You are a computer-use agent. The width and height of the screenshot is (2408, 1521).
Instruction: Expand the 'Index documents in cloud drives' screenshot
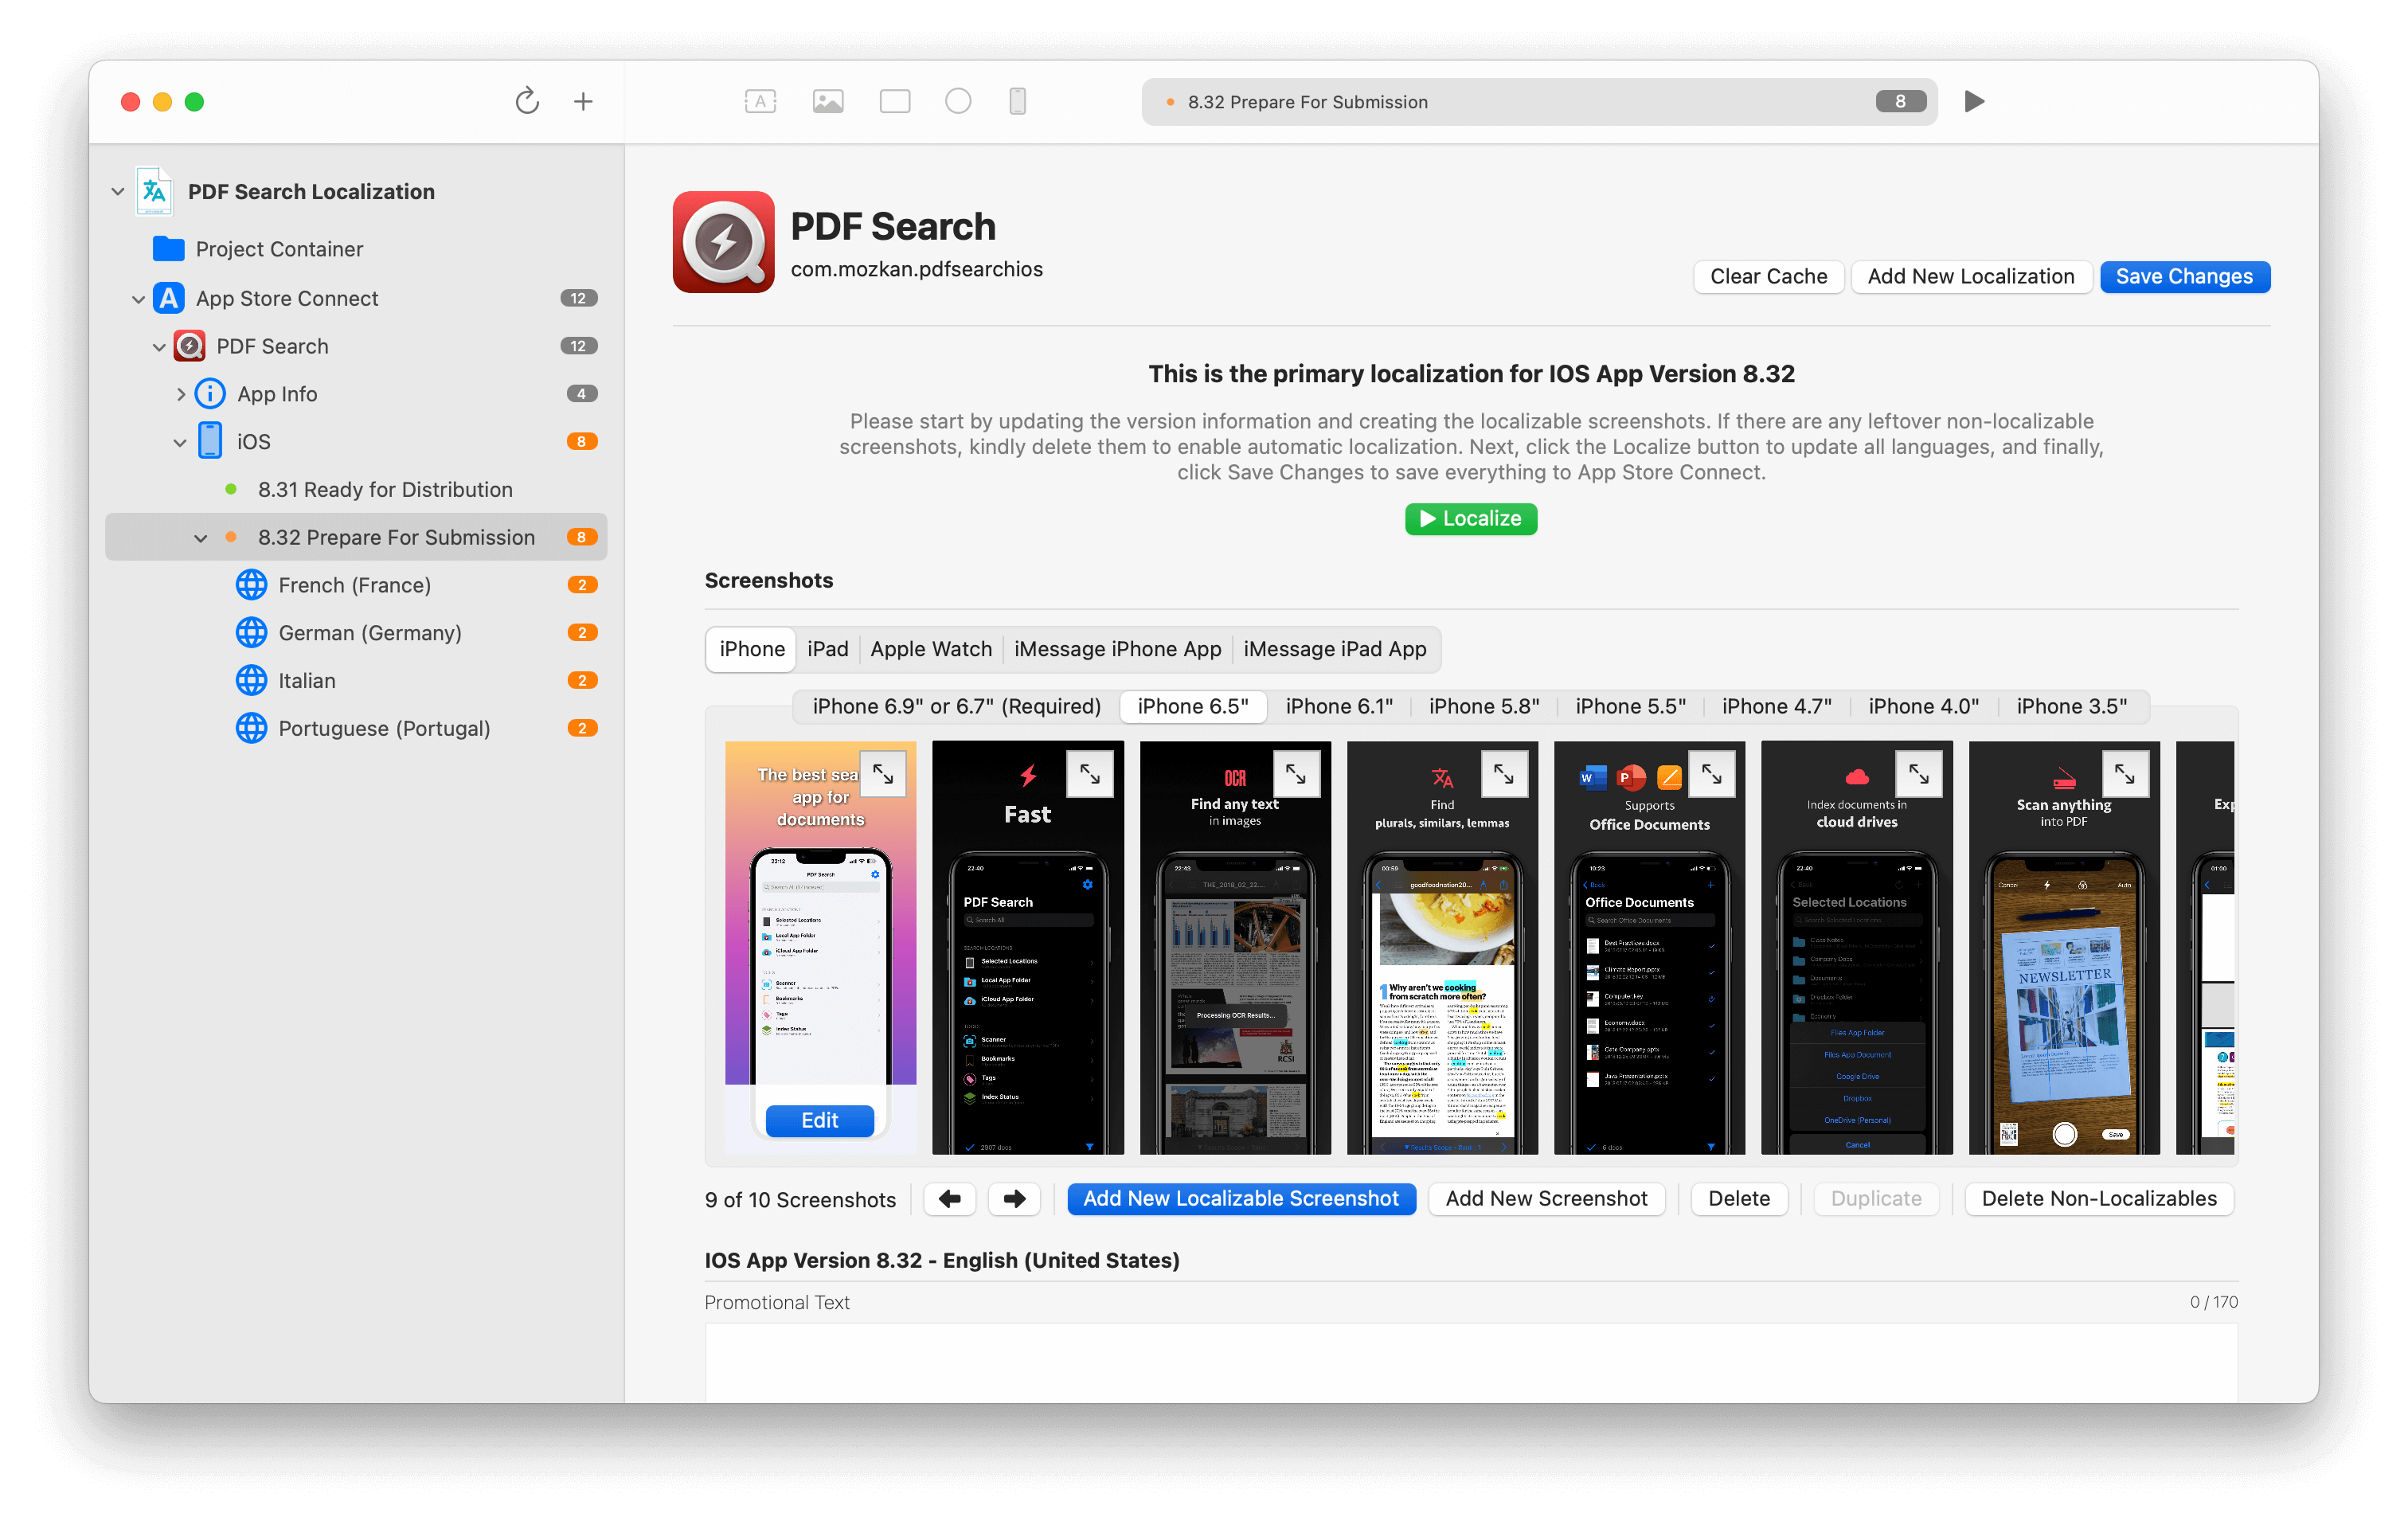click(1919, 774)
